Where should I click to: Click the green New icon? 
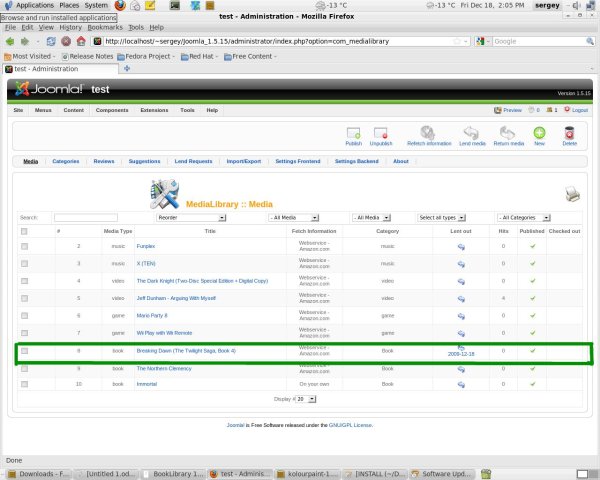[x=539, y=133]
